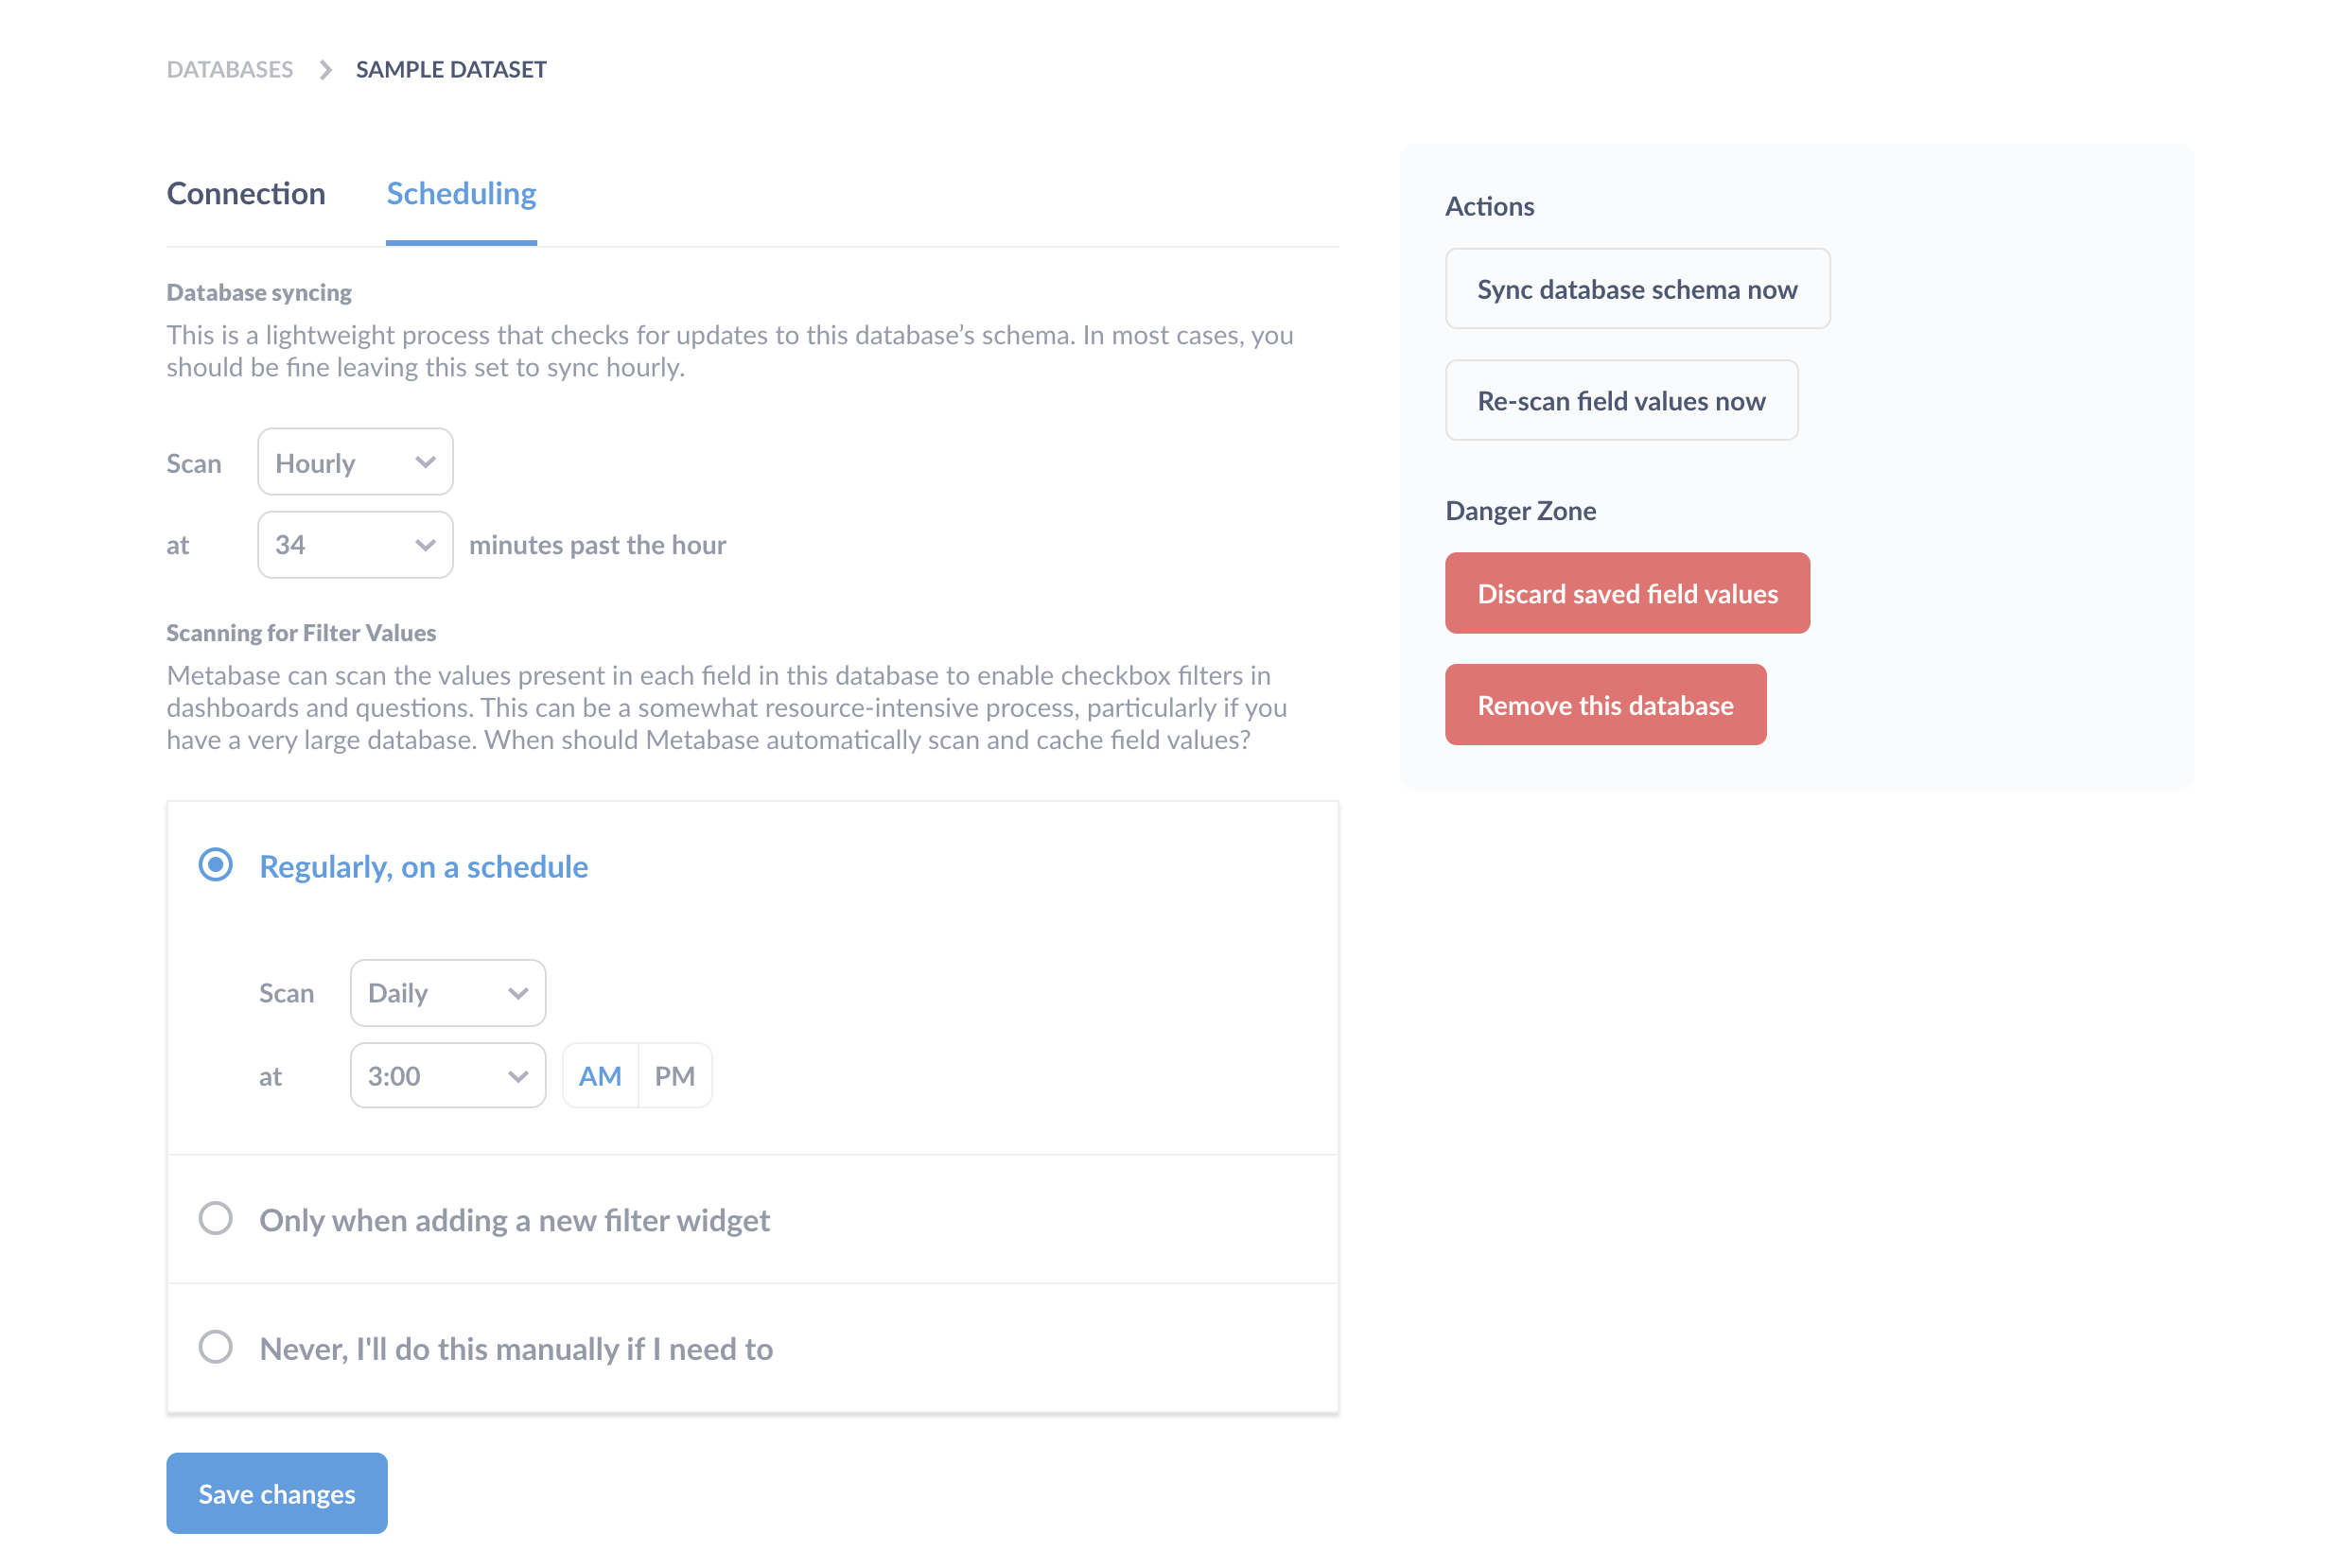2327x1568 pixels.
Task: Open the 3:00 time selector
Action: [448, 1076]
